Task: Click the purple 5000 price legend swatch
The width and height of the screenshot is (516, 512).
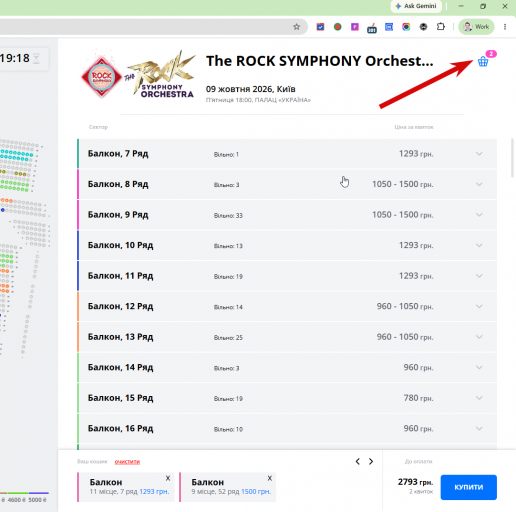Action: [x=39, y=493]
